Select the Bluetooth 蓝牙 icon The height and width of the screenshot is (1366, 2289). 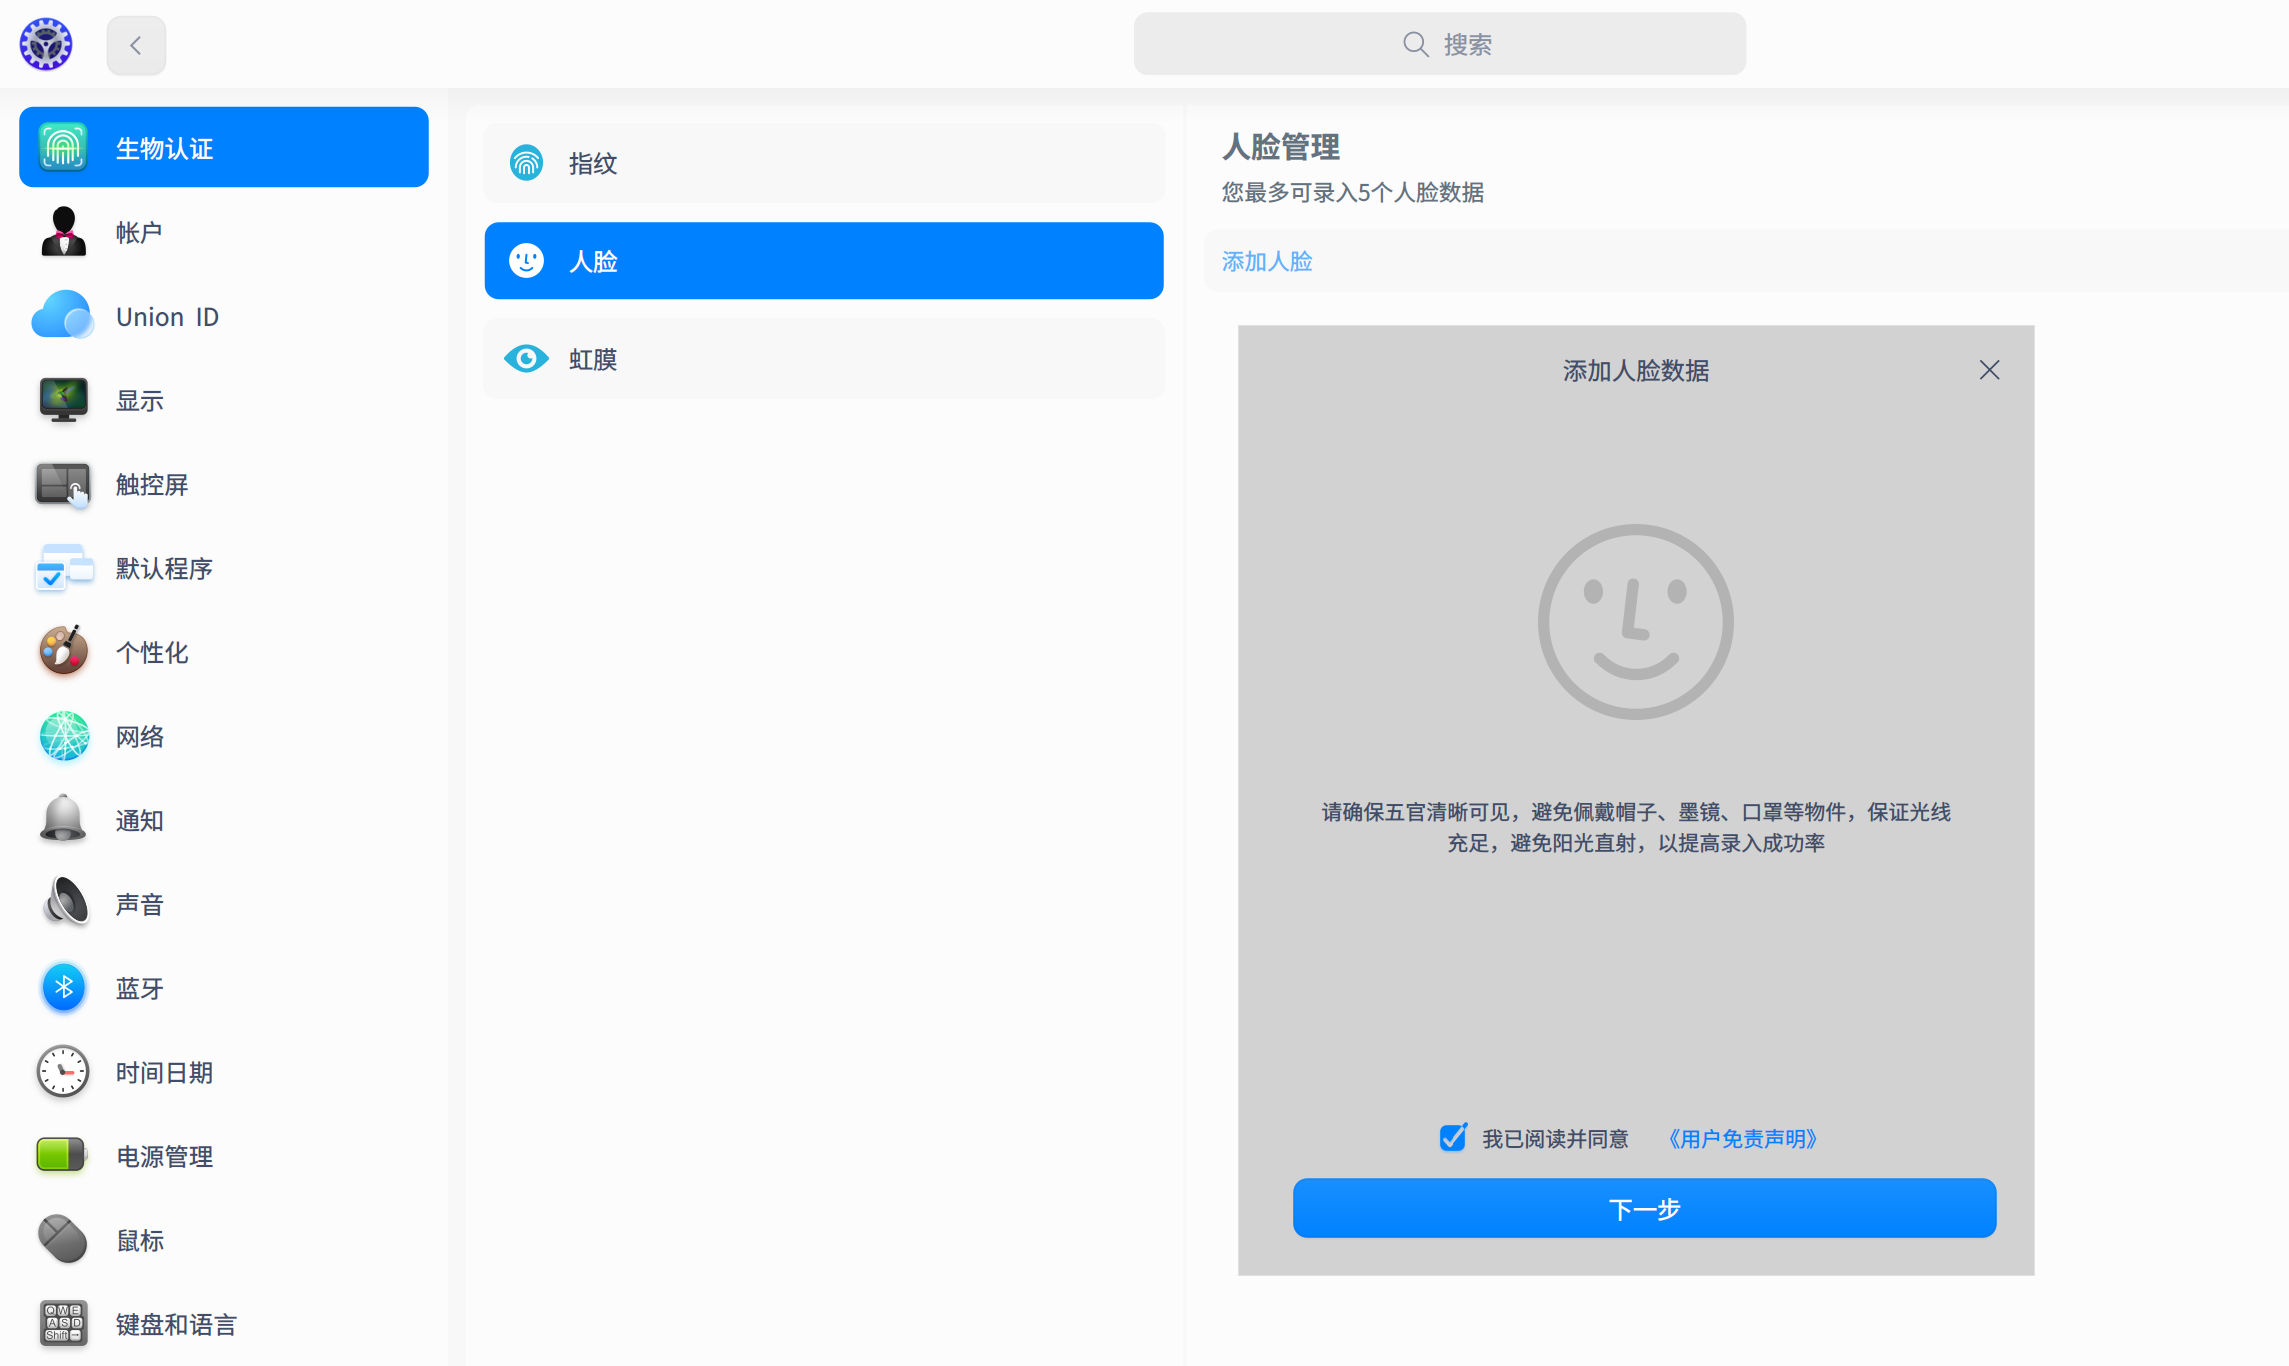(63, 987)
